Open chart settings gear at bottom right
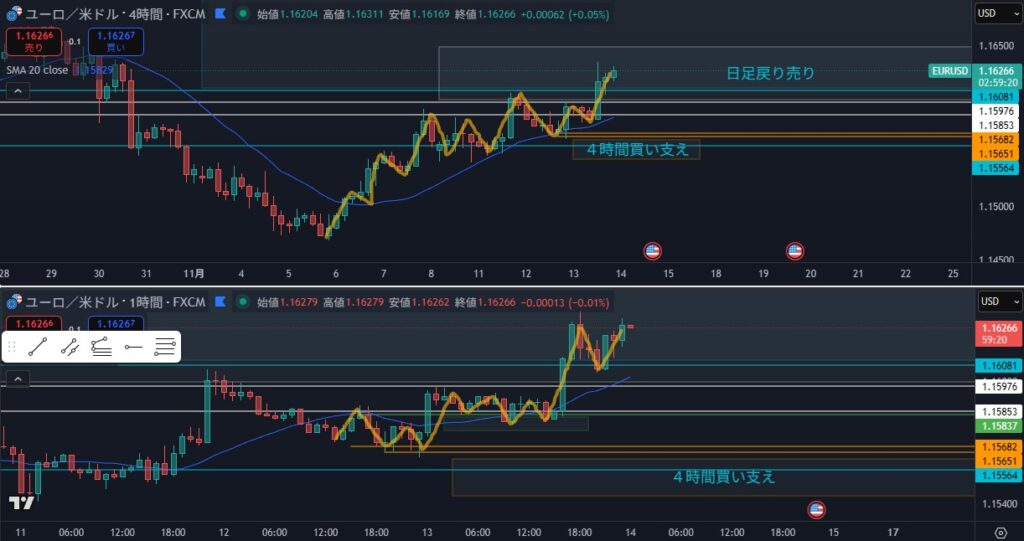Screen dimensions: 1024x541 click(x=1001, y=532)
